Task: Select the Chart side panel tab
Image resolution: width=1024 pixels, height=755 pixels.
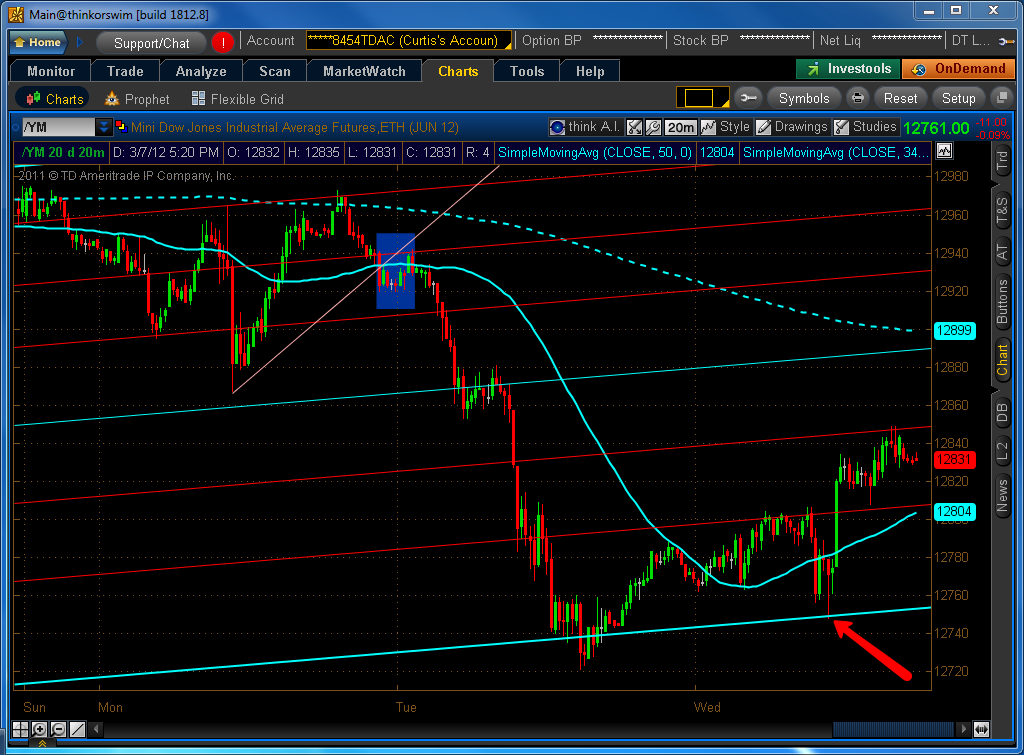Action: (1002, 360)
